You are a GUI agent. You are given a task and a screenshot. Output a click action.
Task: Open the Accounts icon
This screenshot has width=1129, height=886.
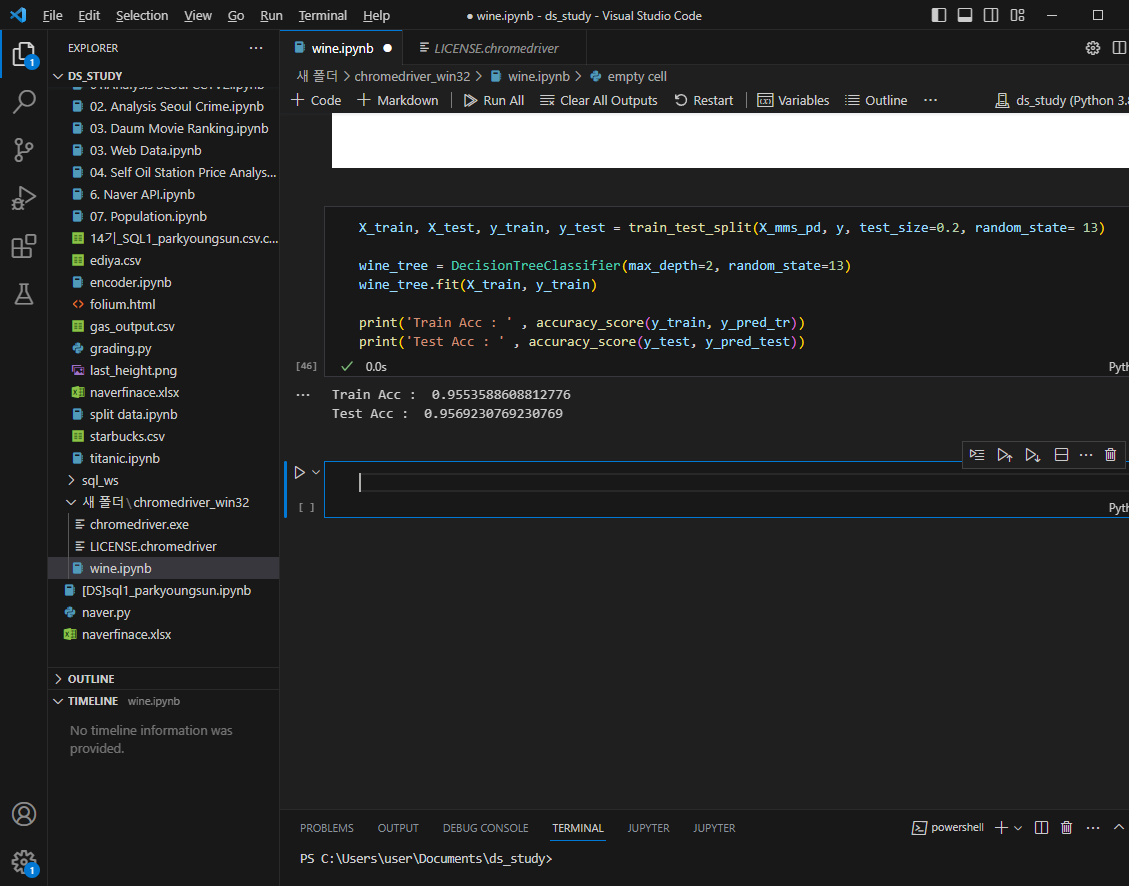coord(24,814)
